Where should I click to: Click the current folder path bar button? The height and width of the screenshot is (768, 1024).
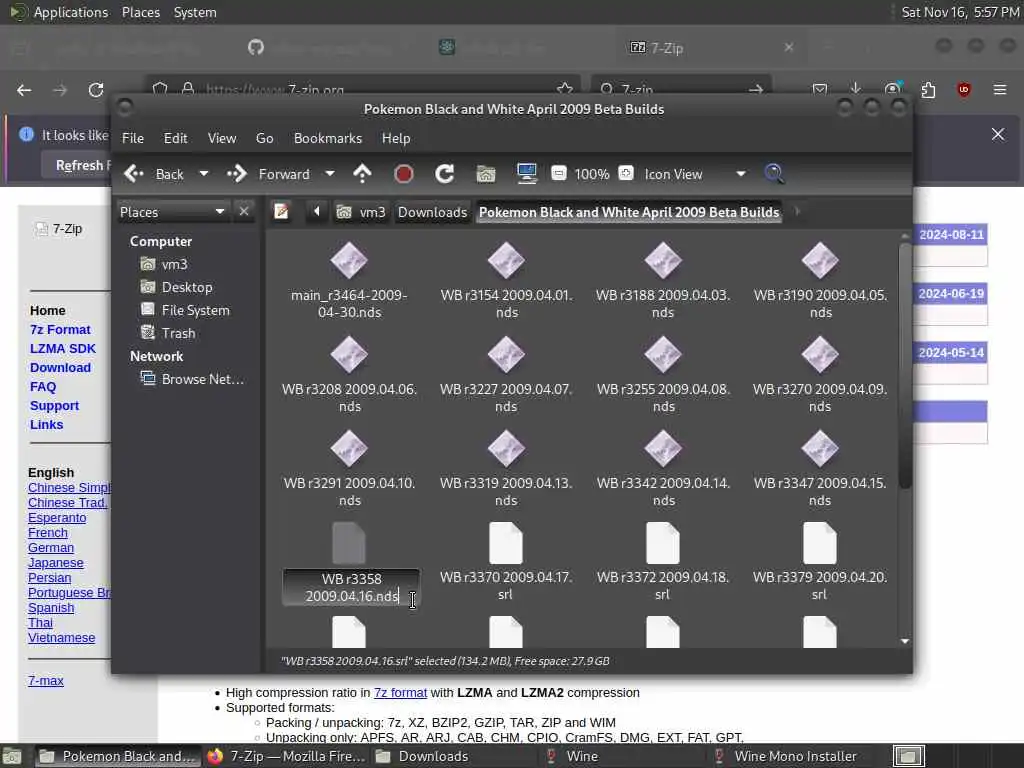point(629,212)
